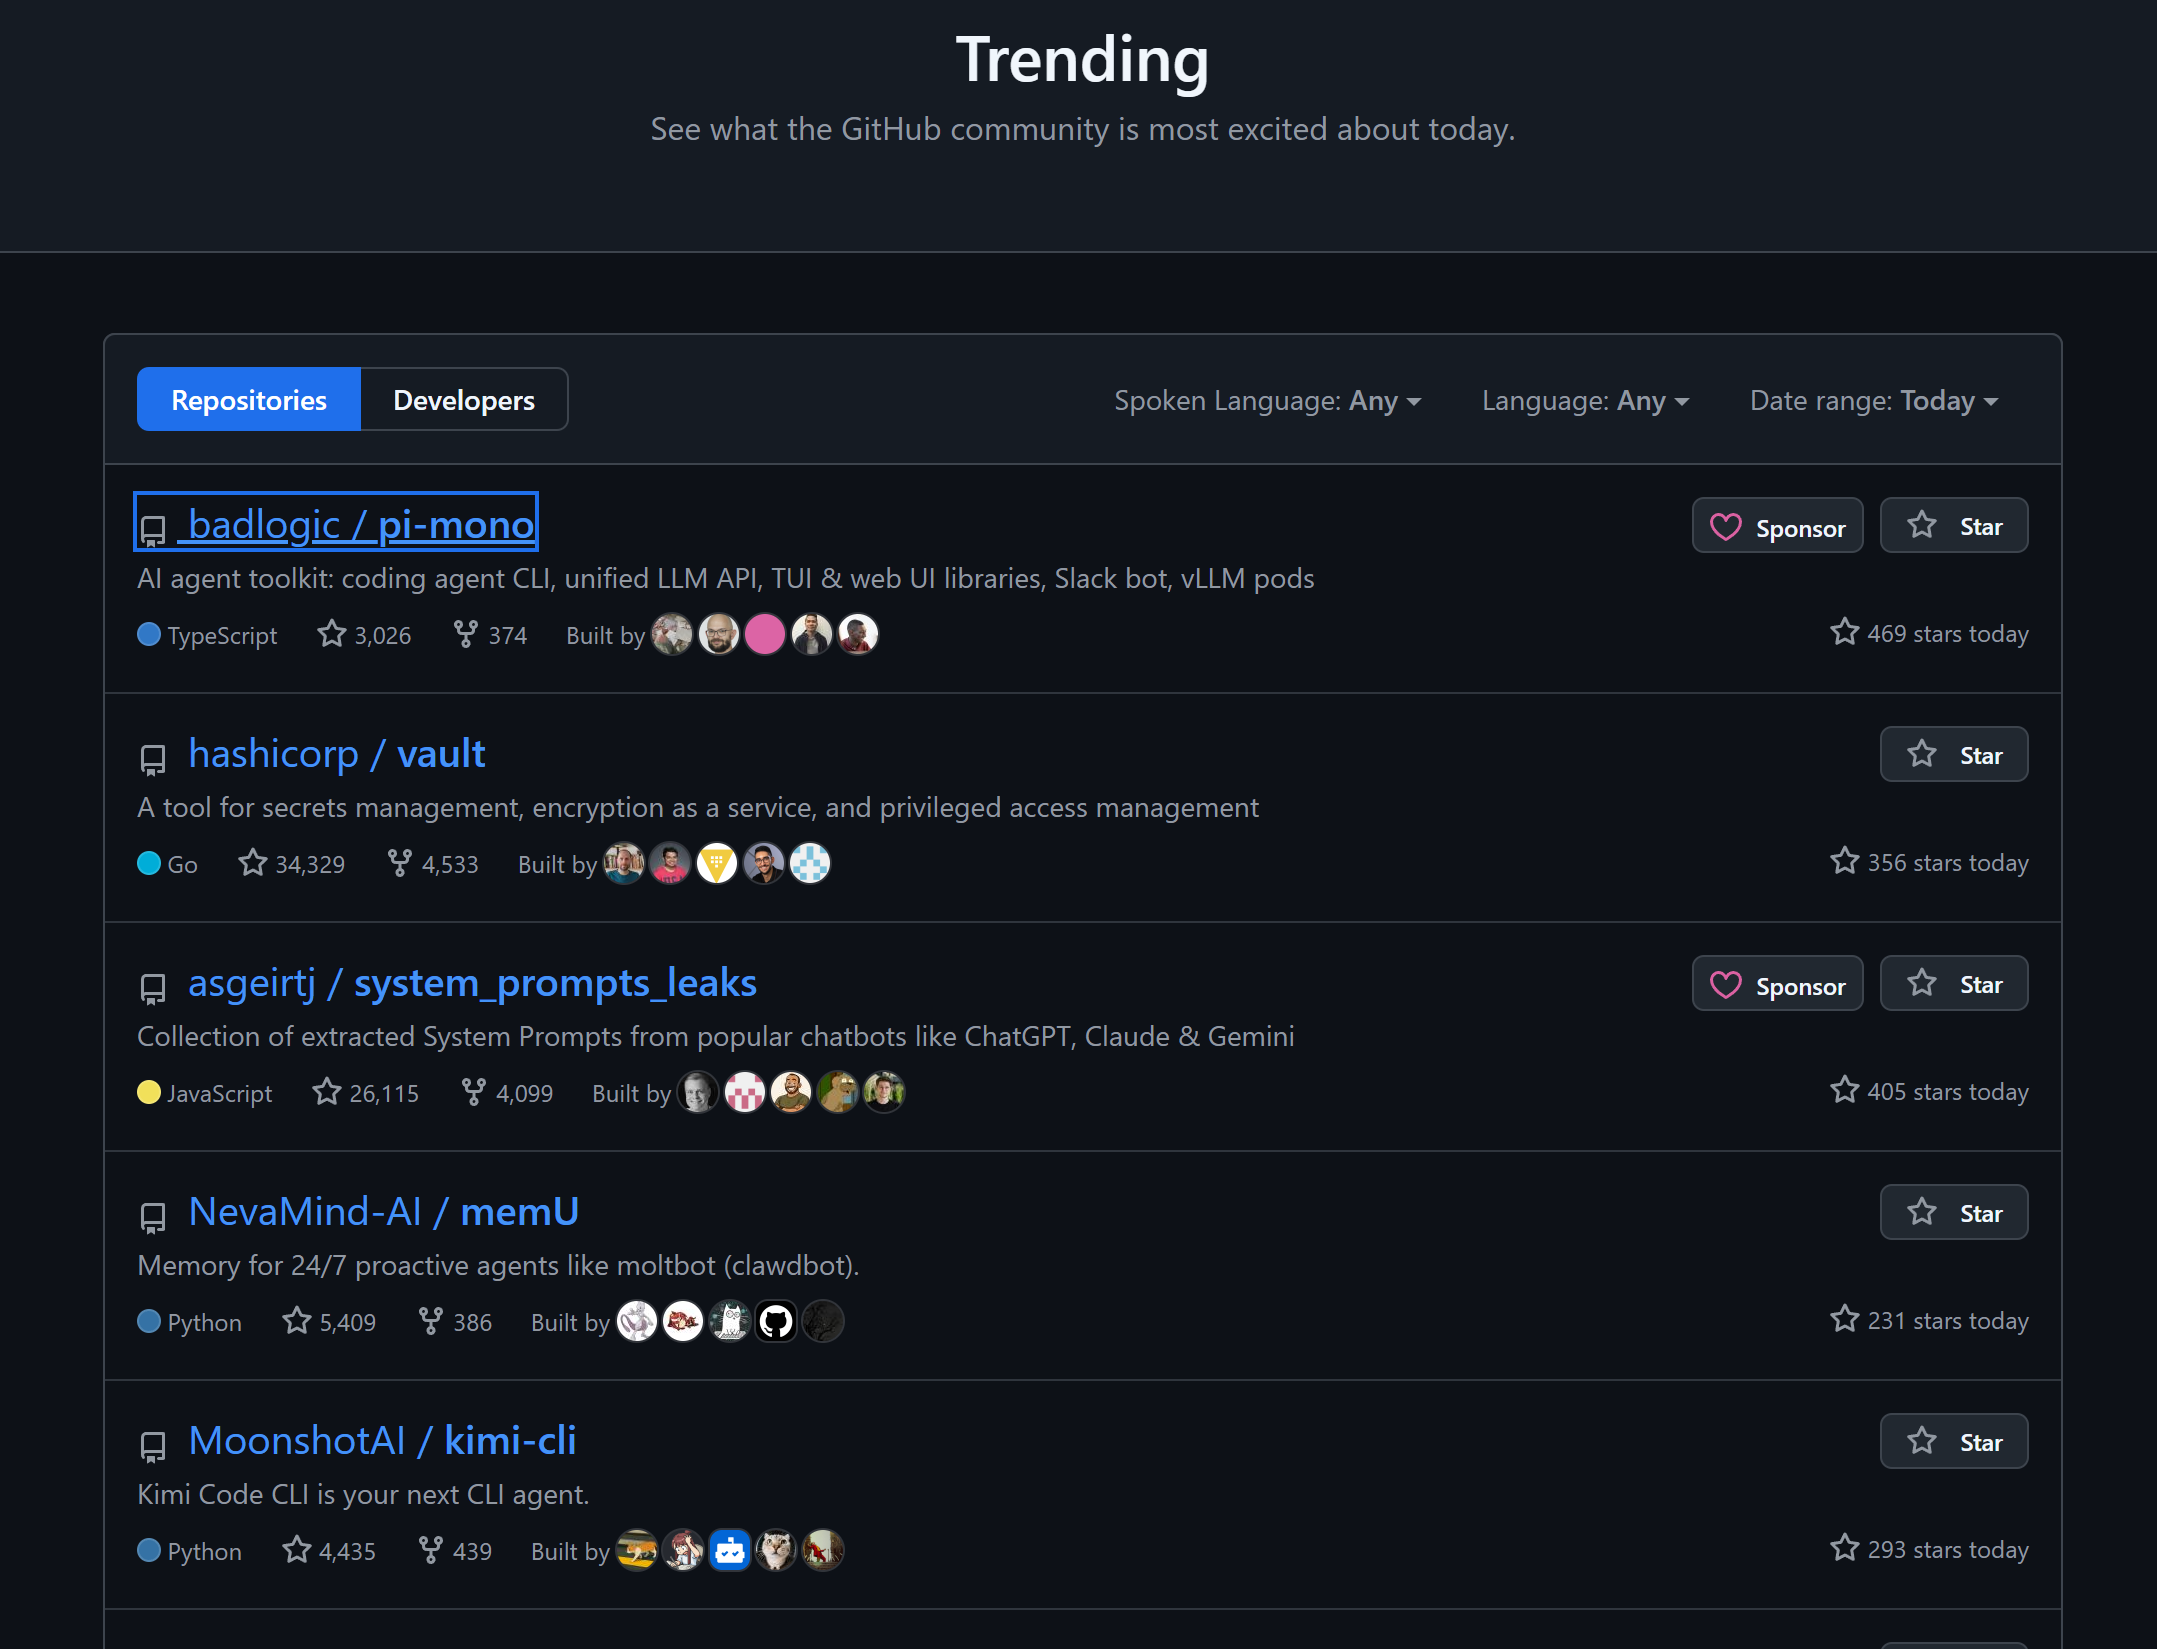The height and width of the screenshot is (1649, 2157).
Task: Open Date range Today dropdown
Action: 1873,401
